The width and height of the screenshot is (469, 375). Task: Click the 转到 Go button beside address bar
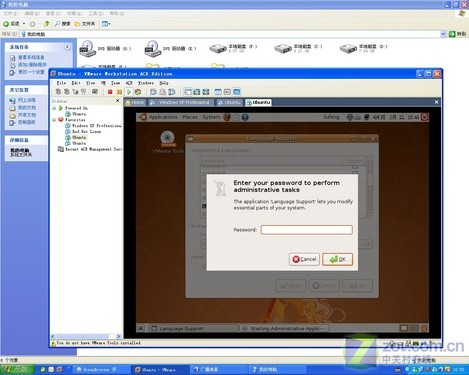pyautogui.click(x=457, y=34)
